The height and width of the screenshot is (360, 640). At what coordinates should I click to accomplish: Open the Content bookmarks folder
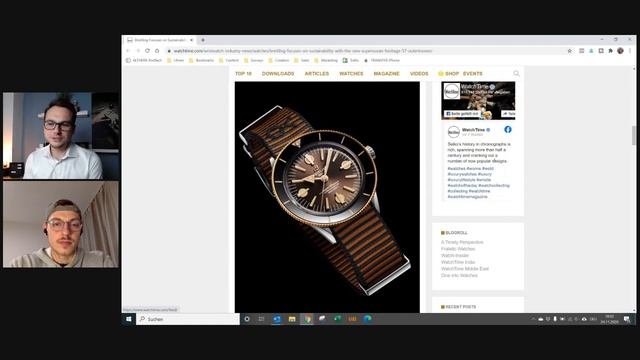229,60
